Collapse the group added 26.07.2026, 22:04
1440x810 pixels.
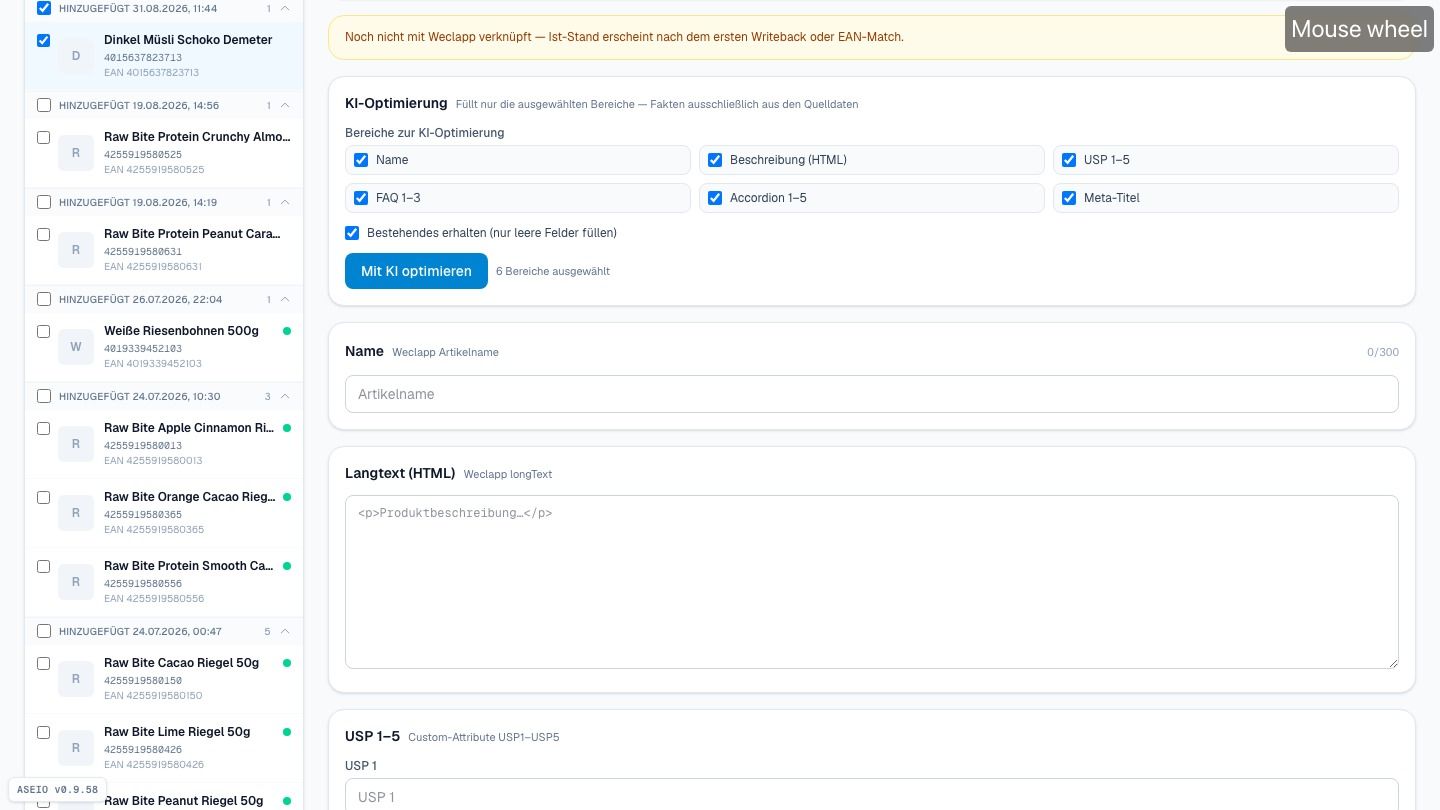tap(285, 299)
